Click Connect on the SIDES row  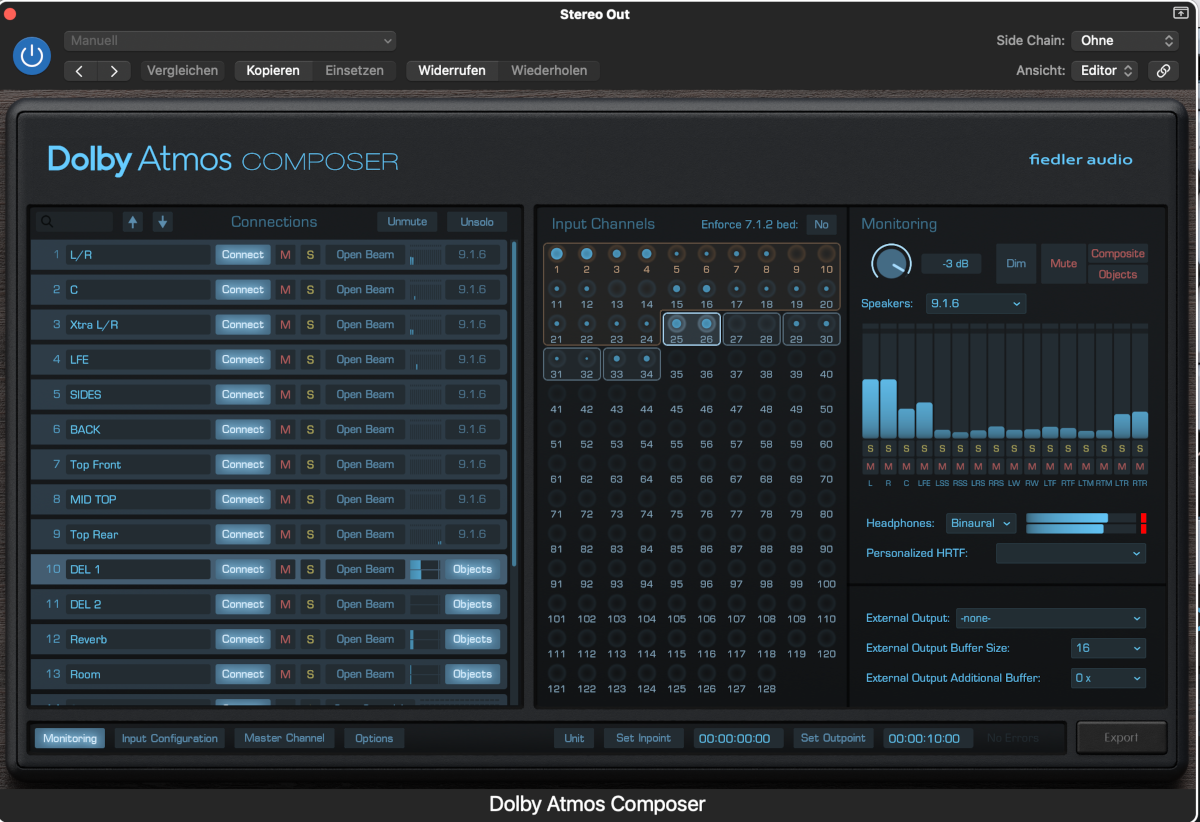[243, 395]
